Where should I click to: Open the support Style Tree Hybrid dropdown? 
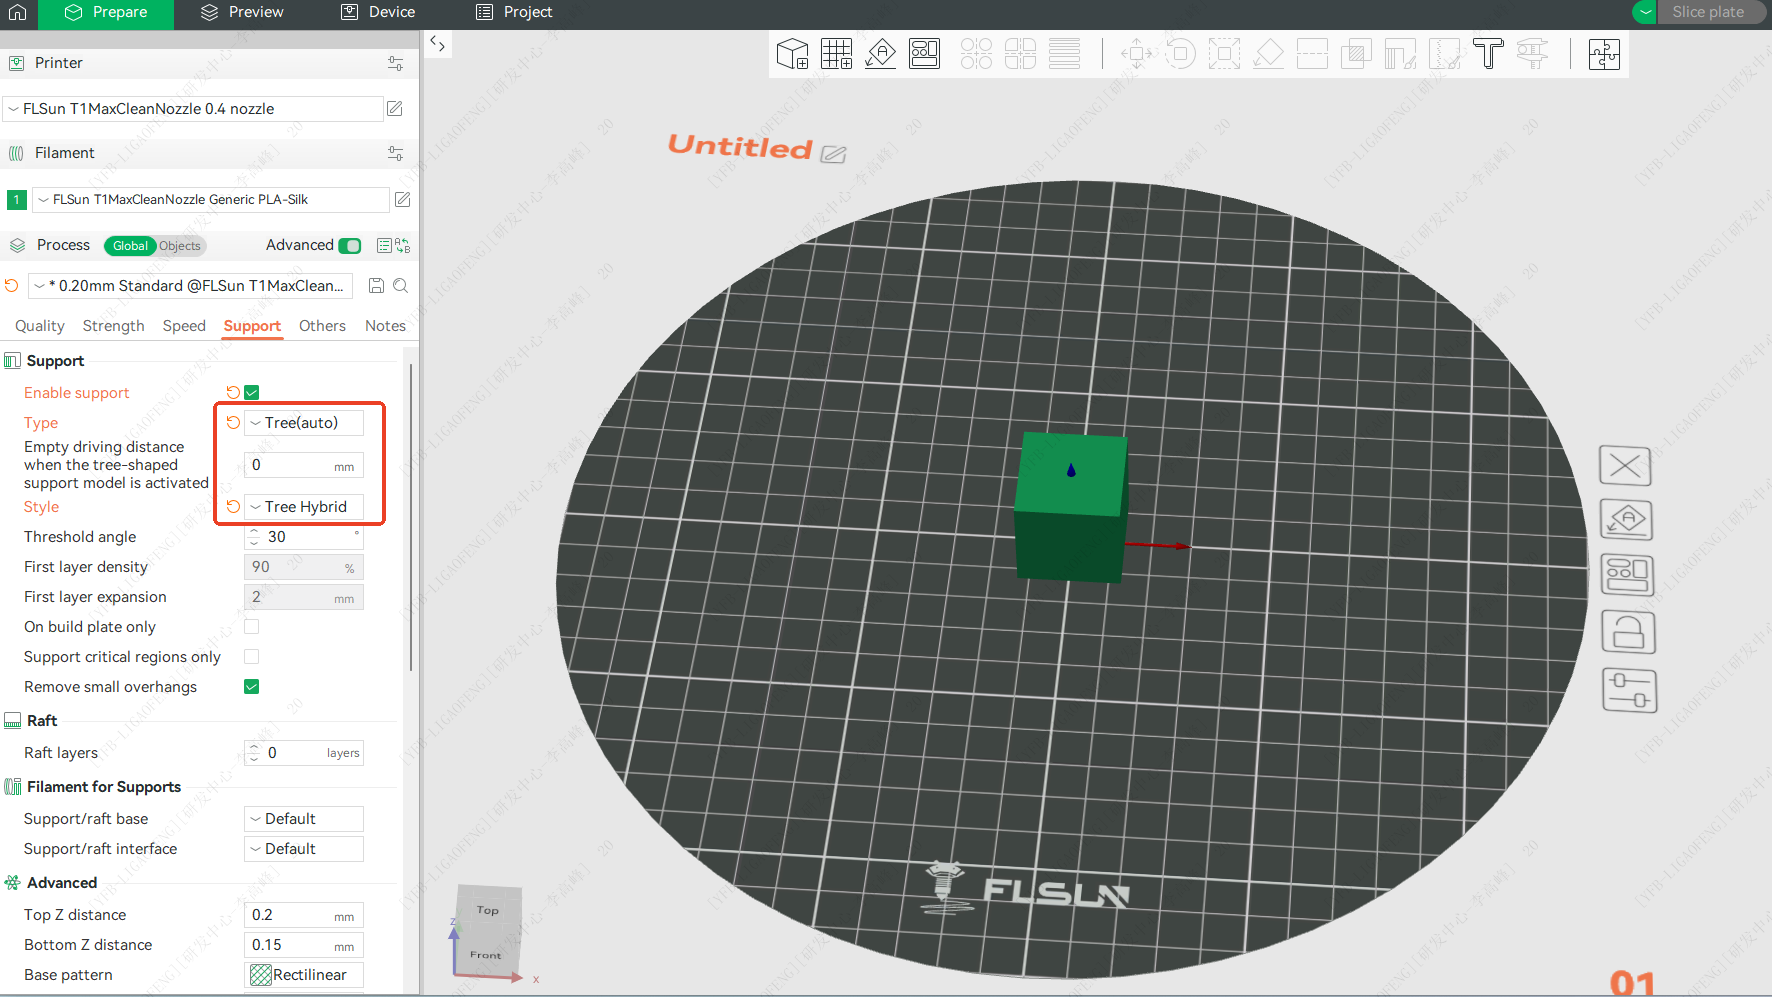pos(304,507)
